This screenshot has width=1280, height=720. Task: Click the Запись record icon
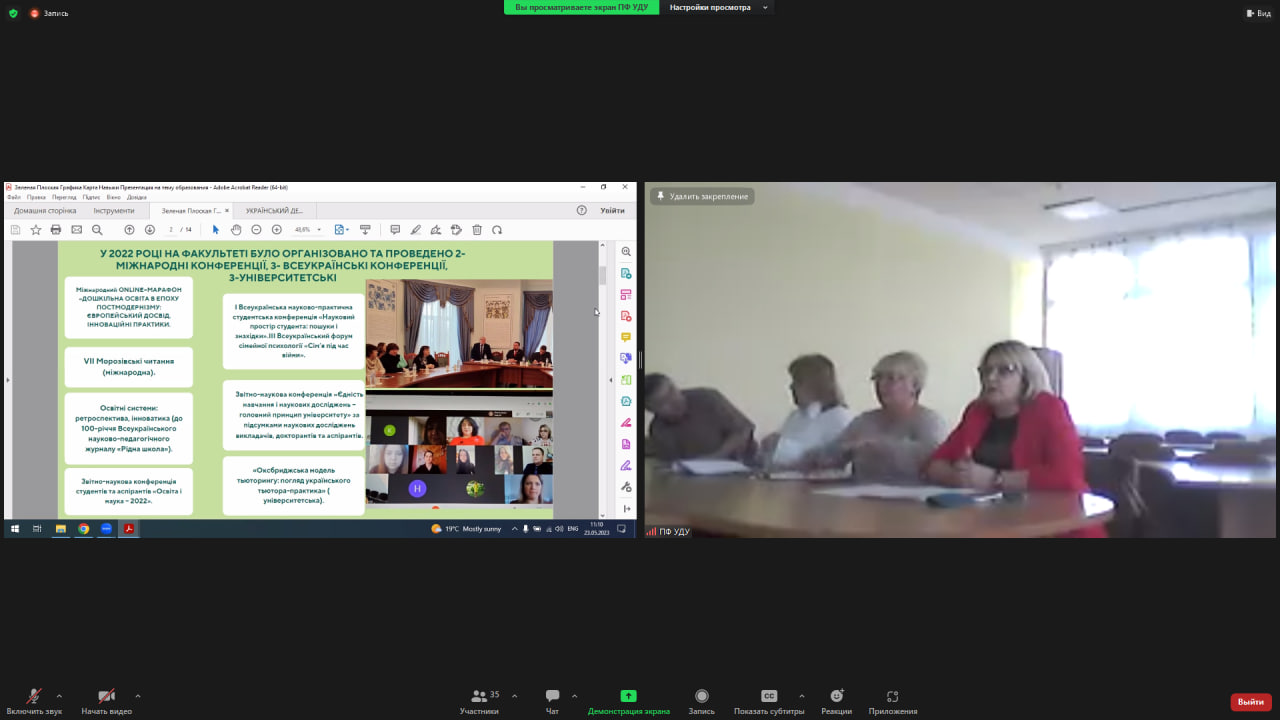click(x=701, y=697)
